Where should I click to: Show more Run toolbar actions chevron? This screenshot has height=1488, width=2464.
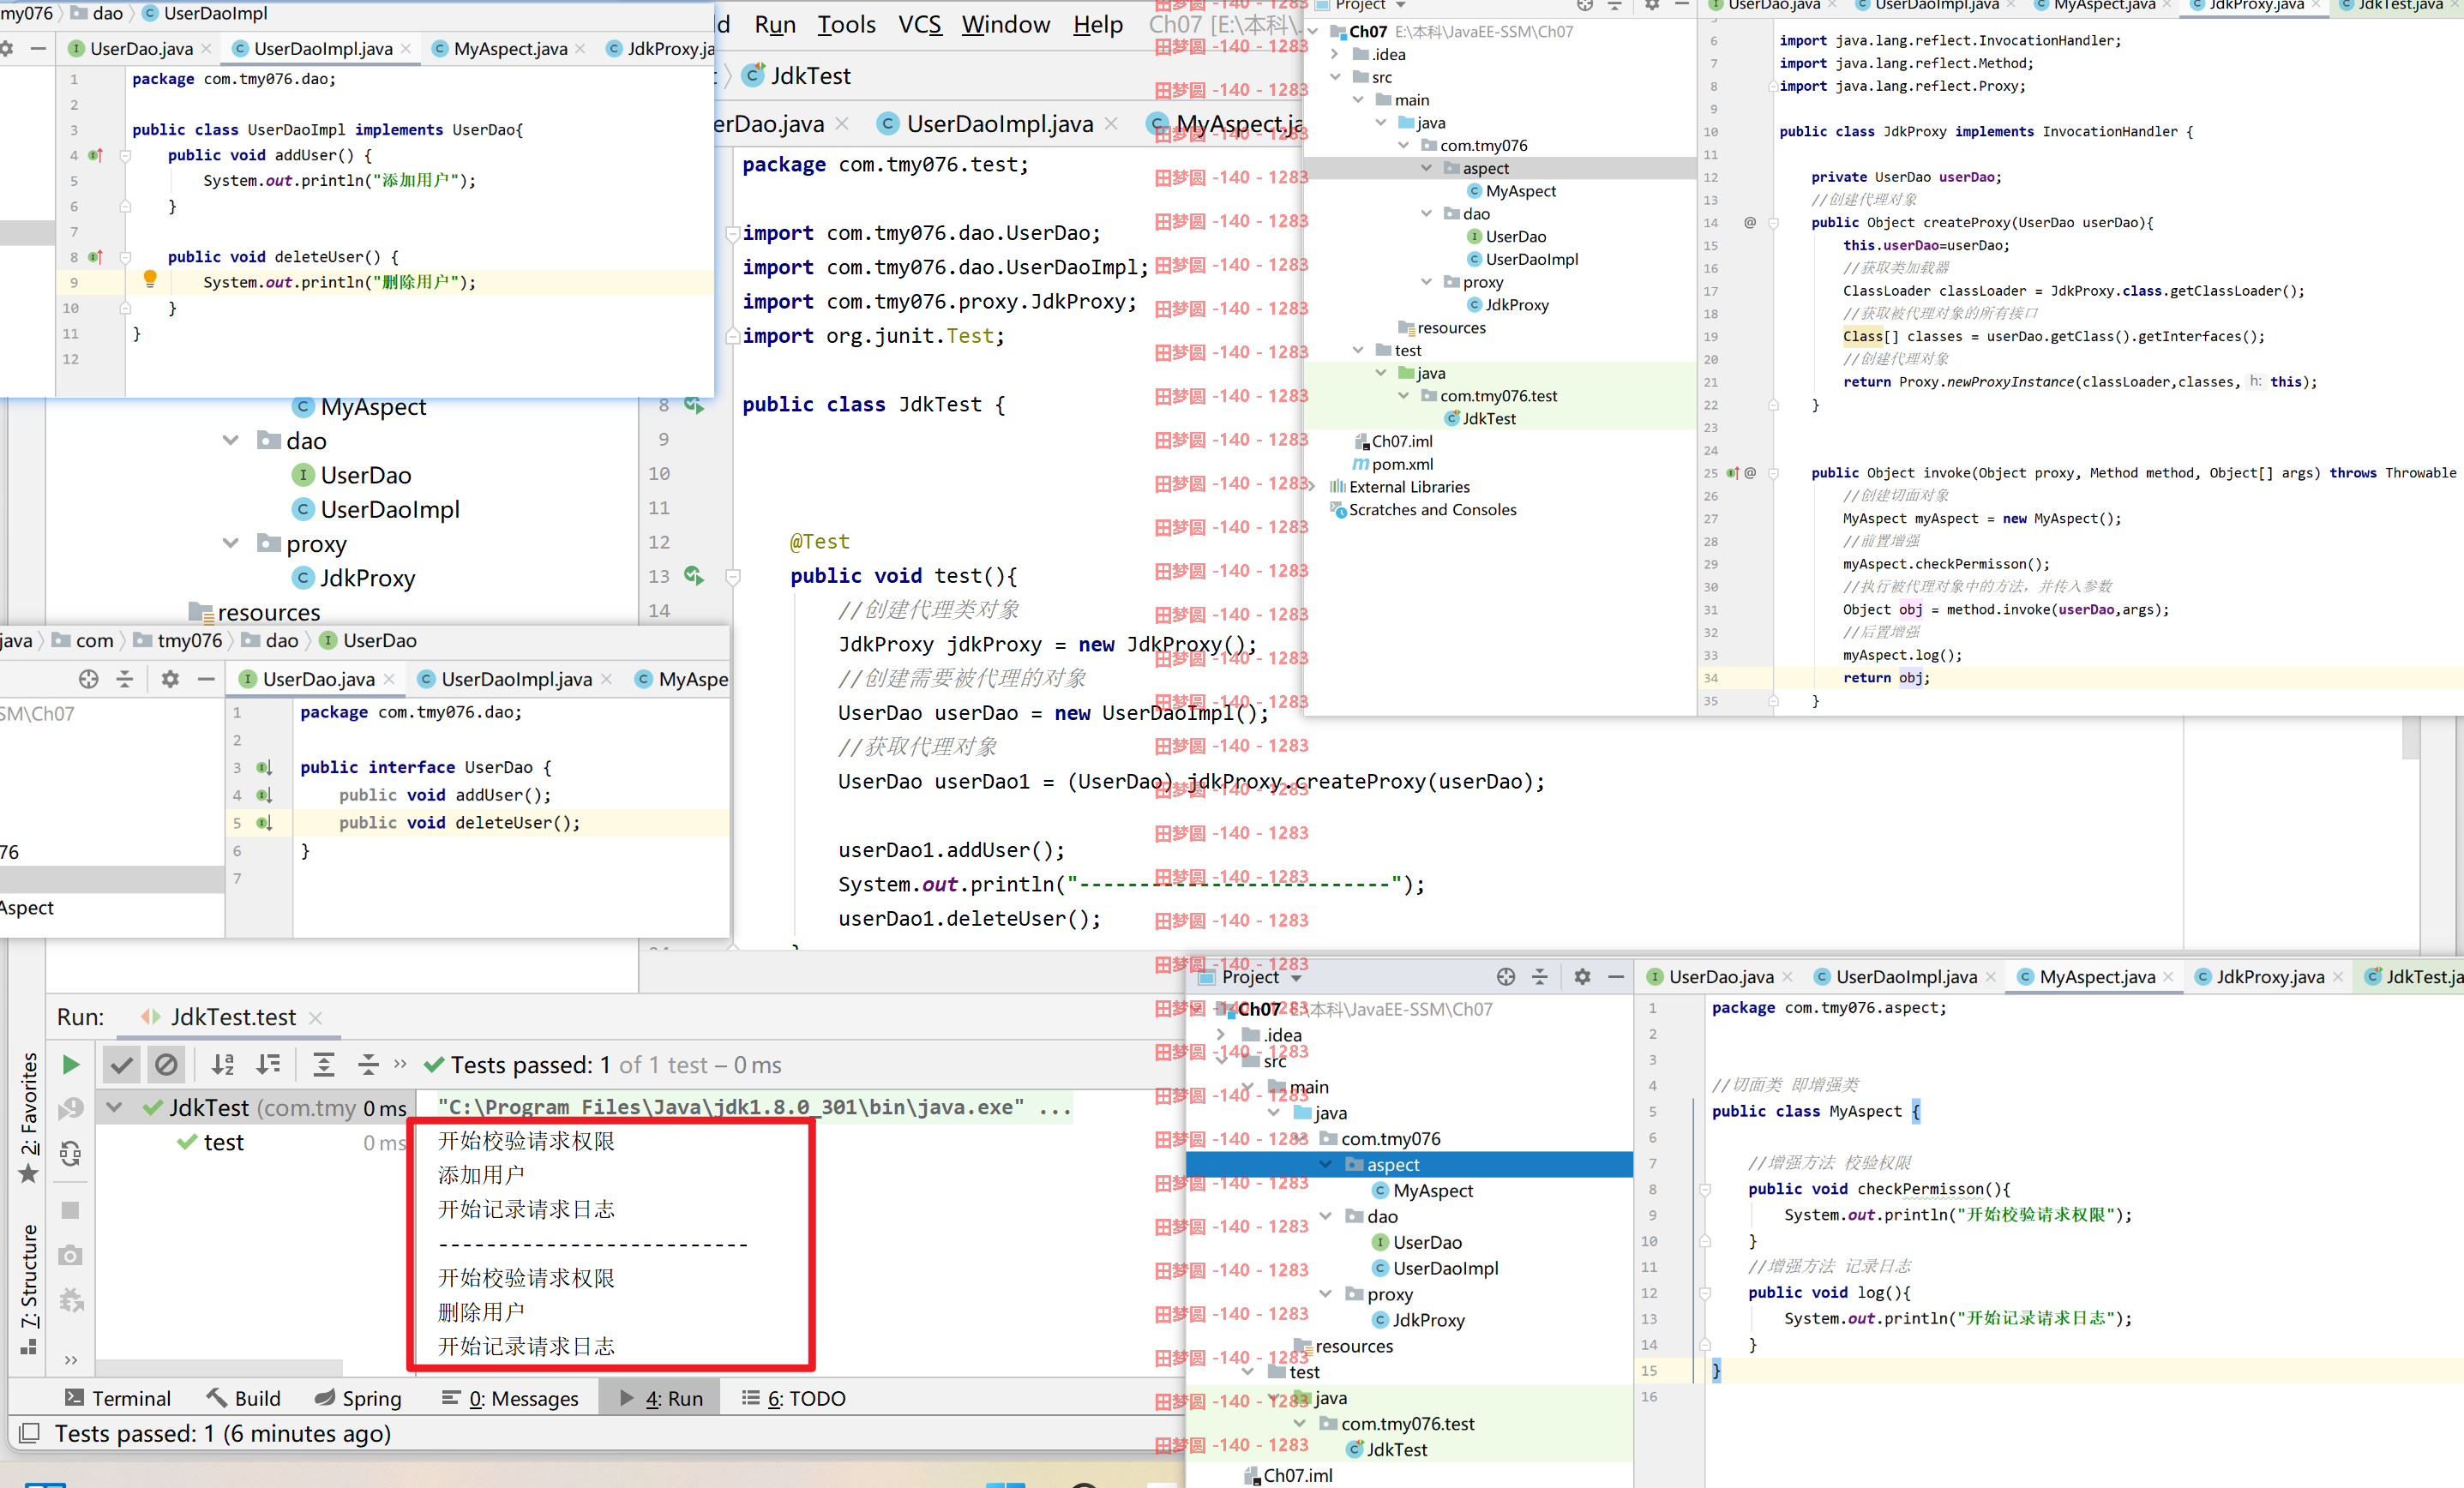(400, 1064)
